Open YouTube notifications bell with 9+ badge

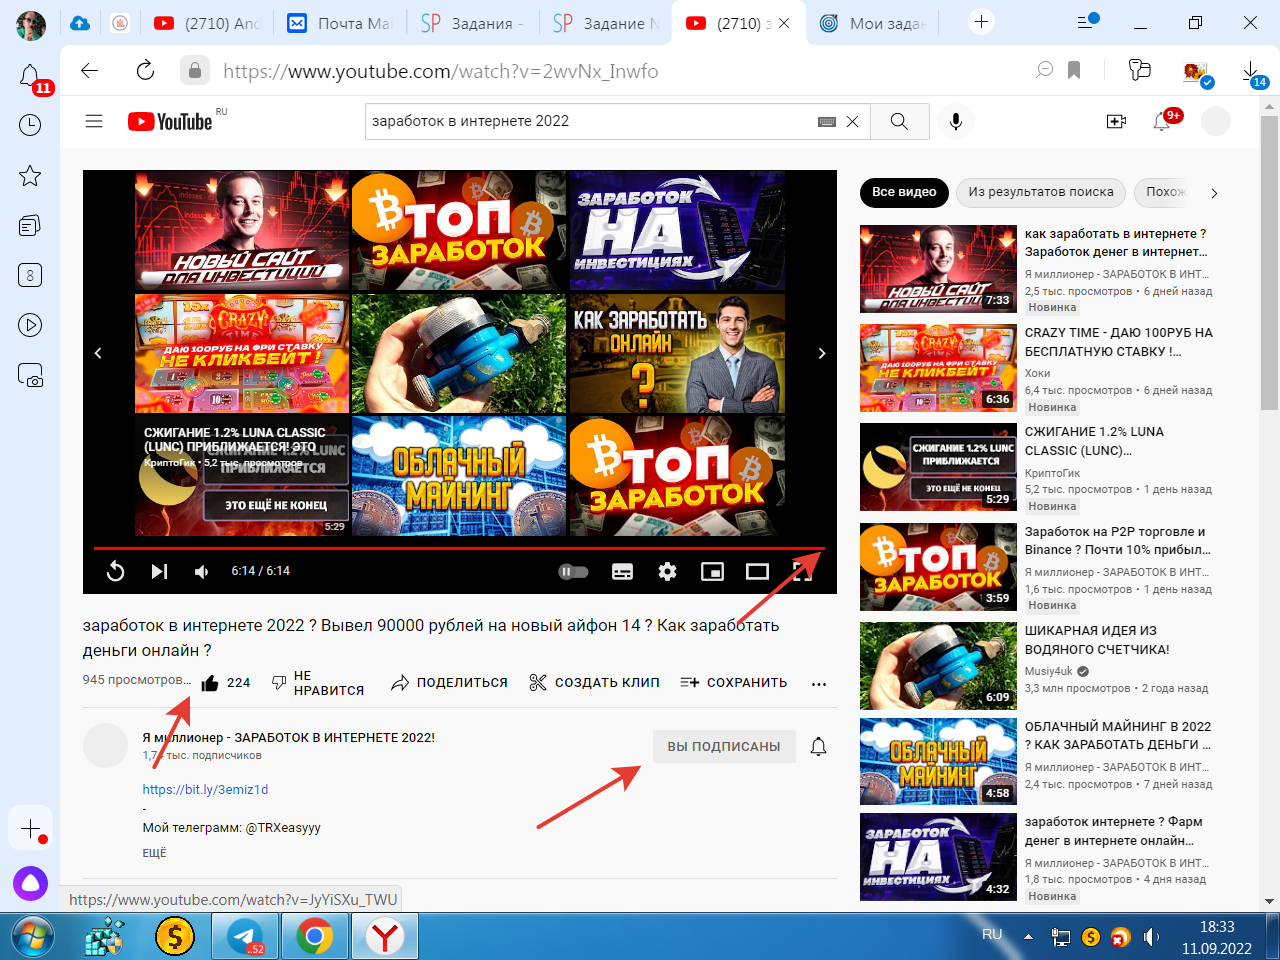1163,121
